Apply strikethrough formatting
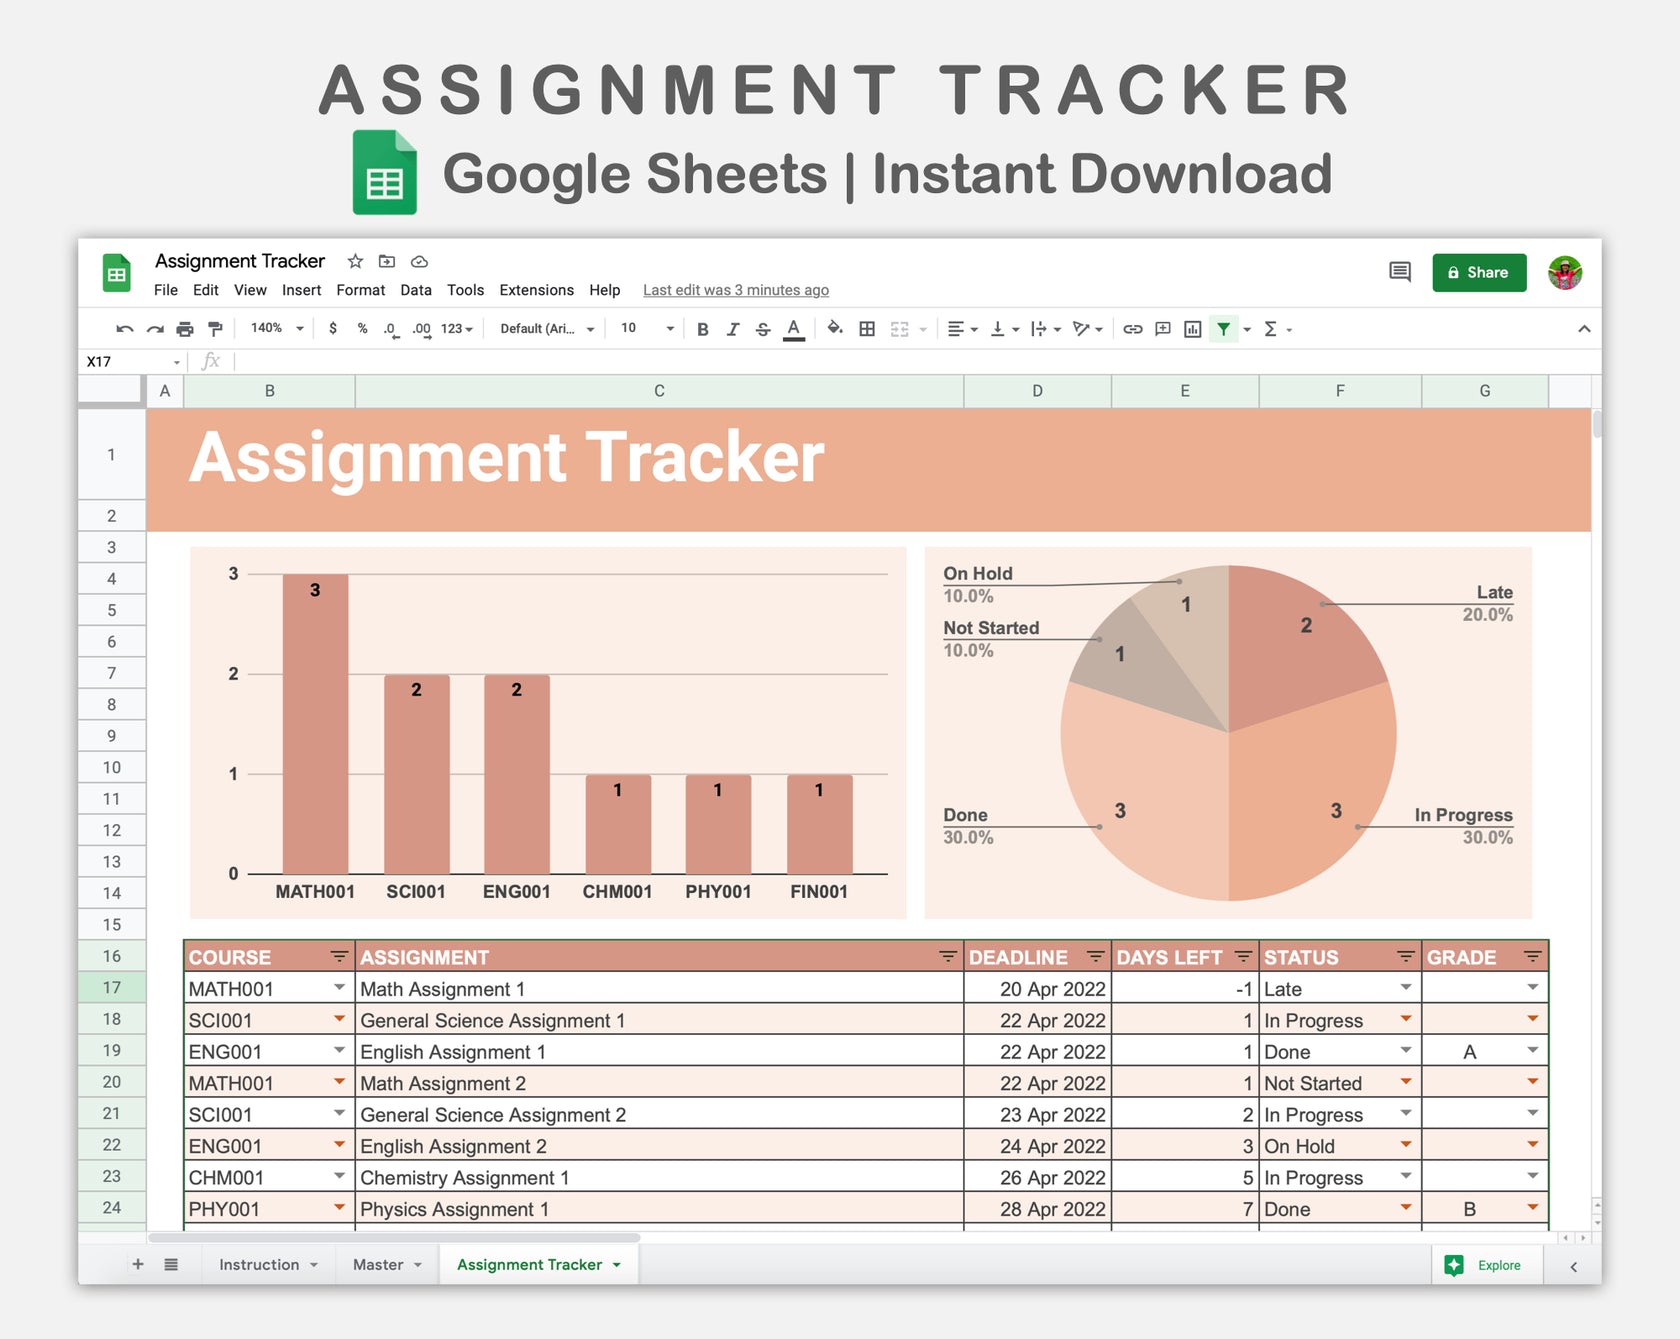Image resolution: width=1680 pixels, height=1339 pixels. 763,328
